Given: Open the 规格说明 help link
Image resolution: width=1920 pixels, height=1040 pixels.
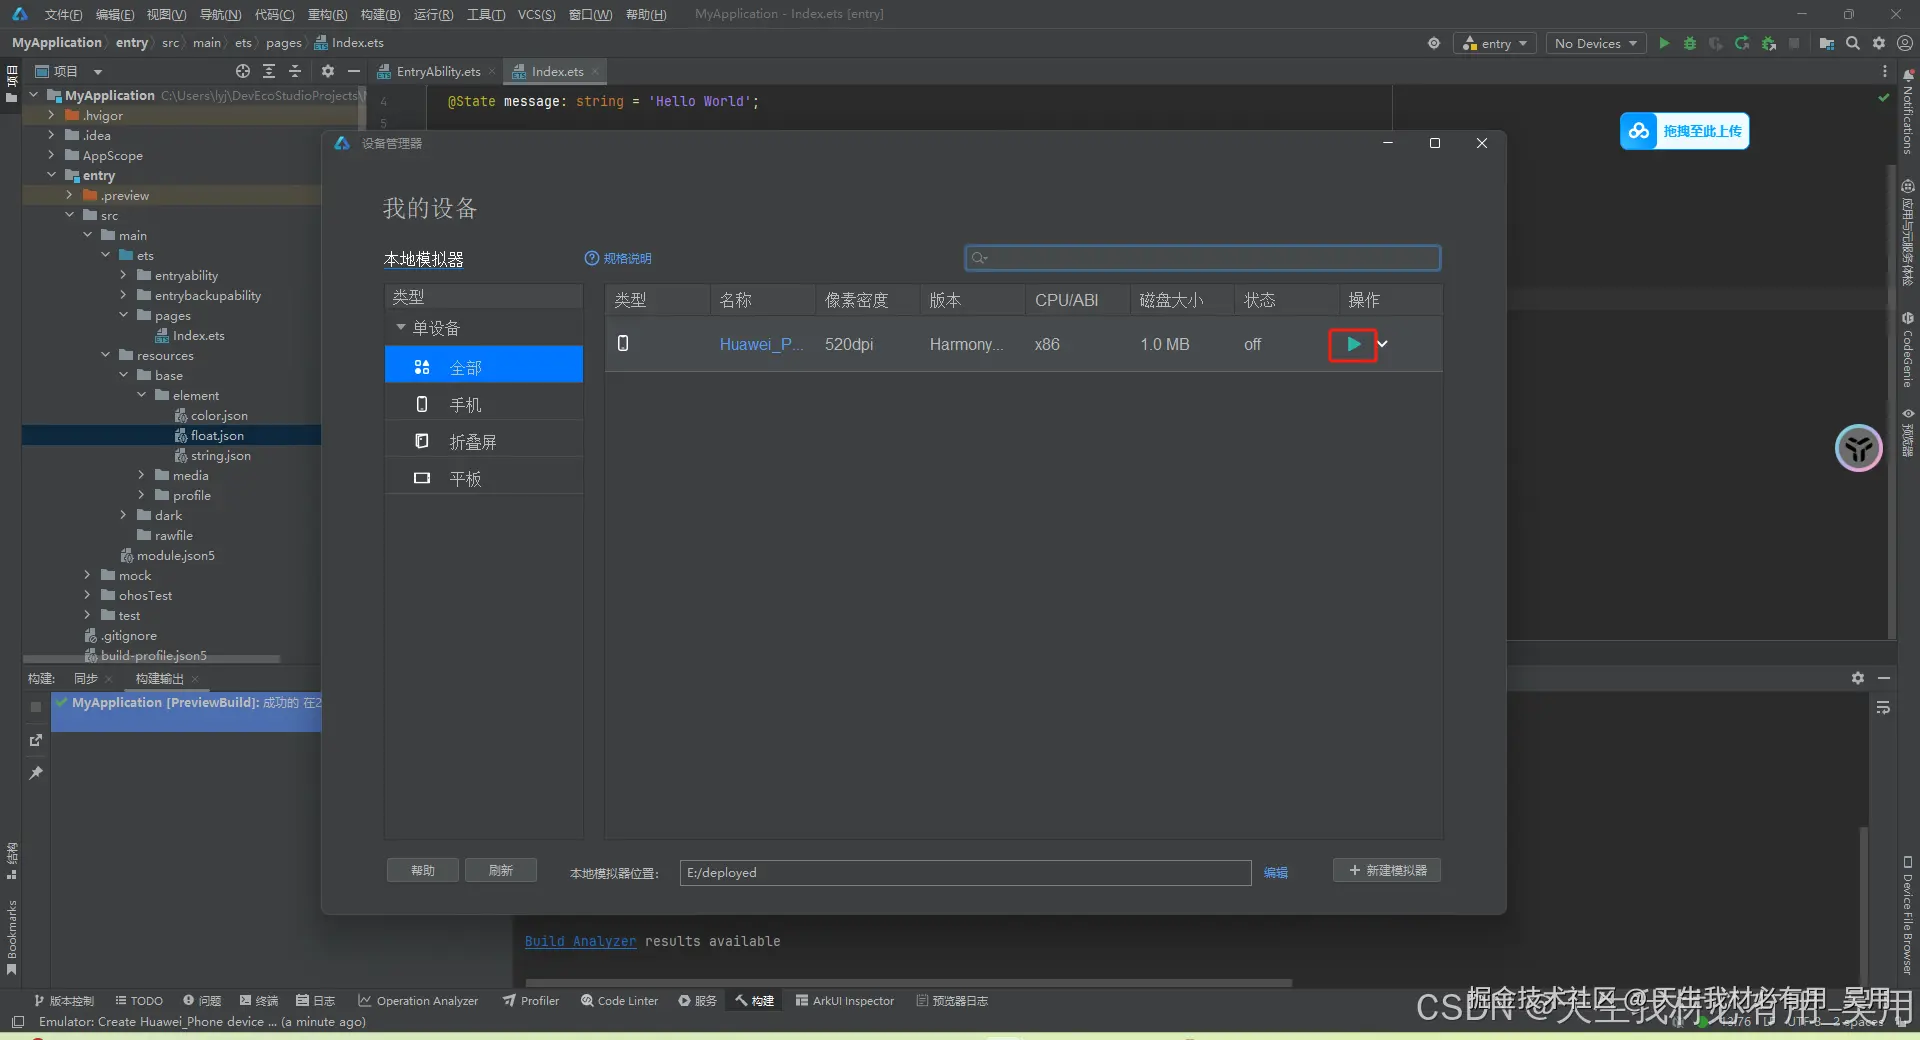Looking at the screenshot, I should (x=618, y=258).
